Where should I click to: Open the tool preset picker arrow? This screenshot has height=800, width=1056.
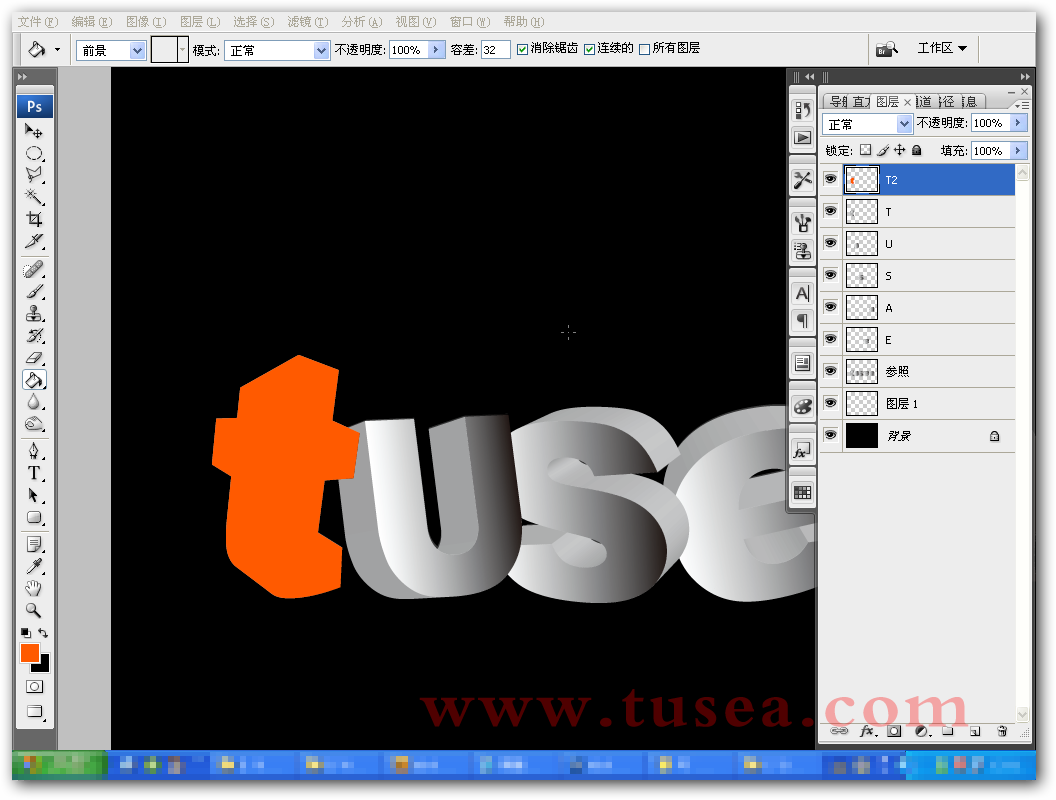tap(57, 49)
